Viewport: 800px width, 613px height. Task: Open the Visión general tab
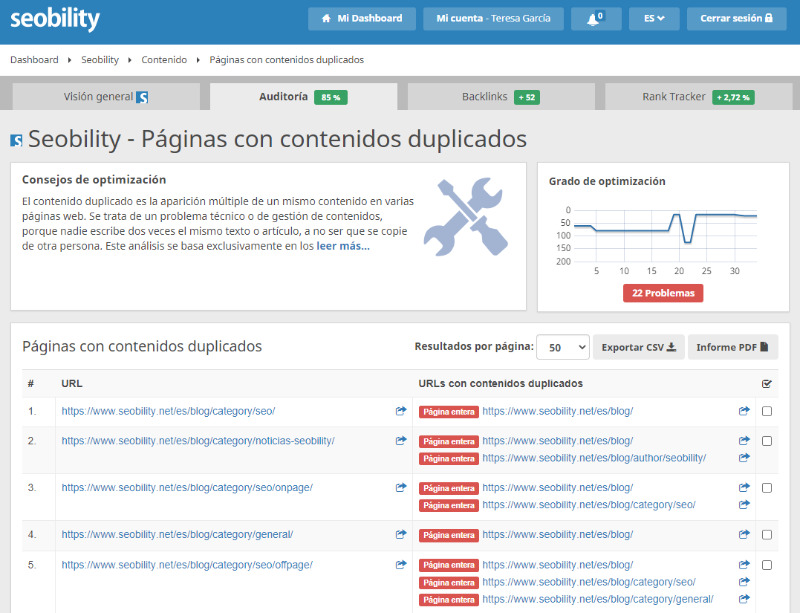(106, 97)
